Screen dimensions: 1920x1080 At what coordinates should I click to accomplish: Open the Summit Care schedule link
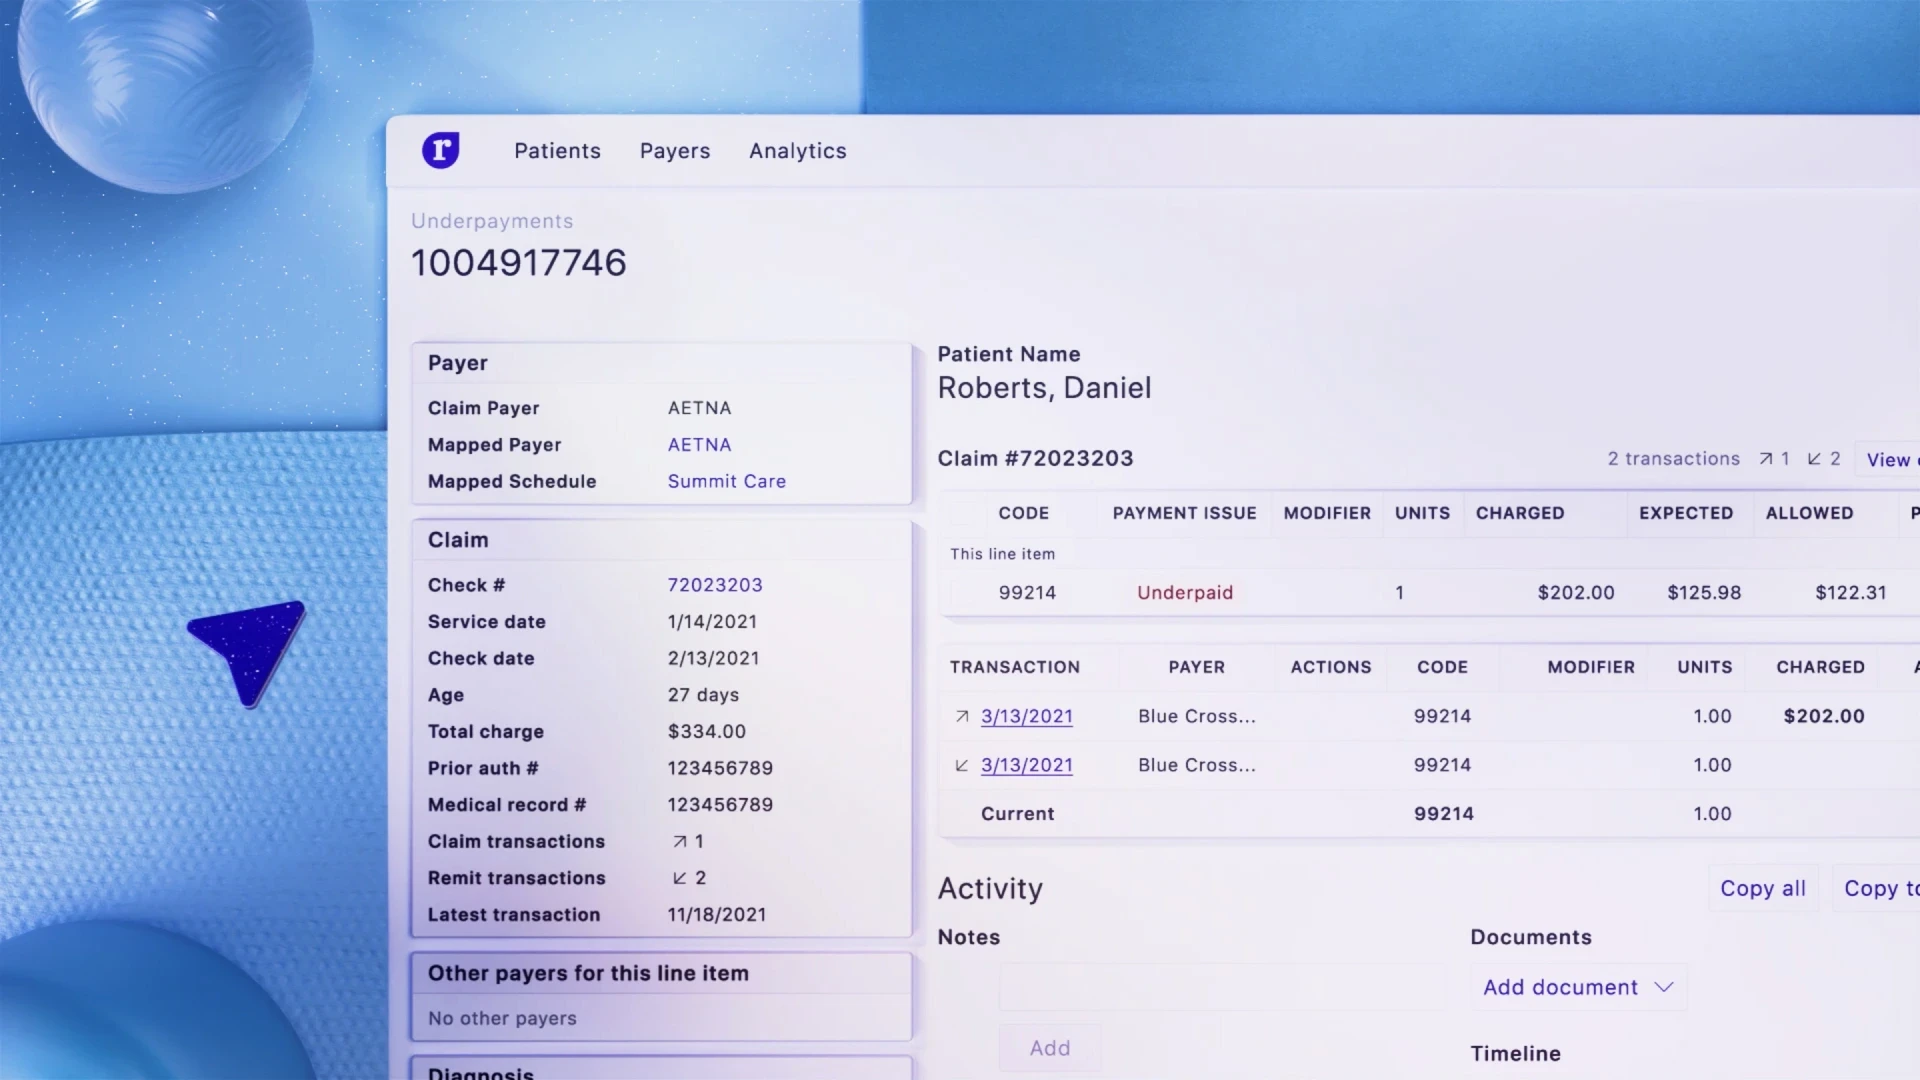point(726,481)
